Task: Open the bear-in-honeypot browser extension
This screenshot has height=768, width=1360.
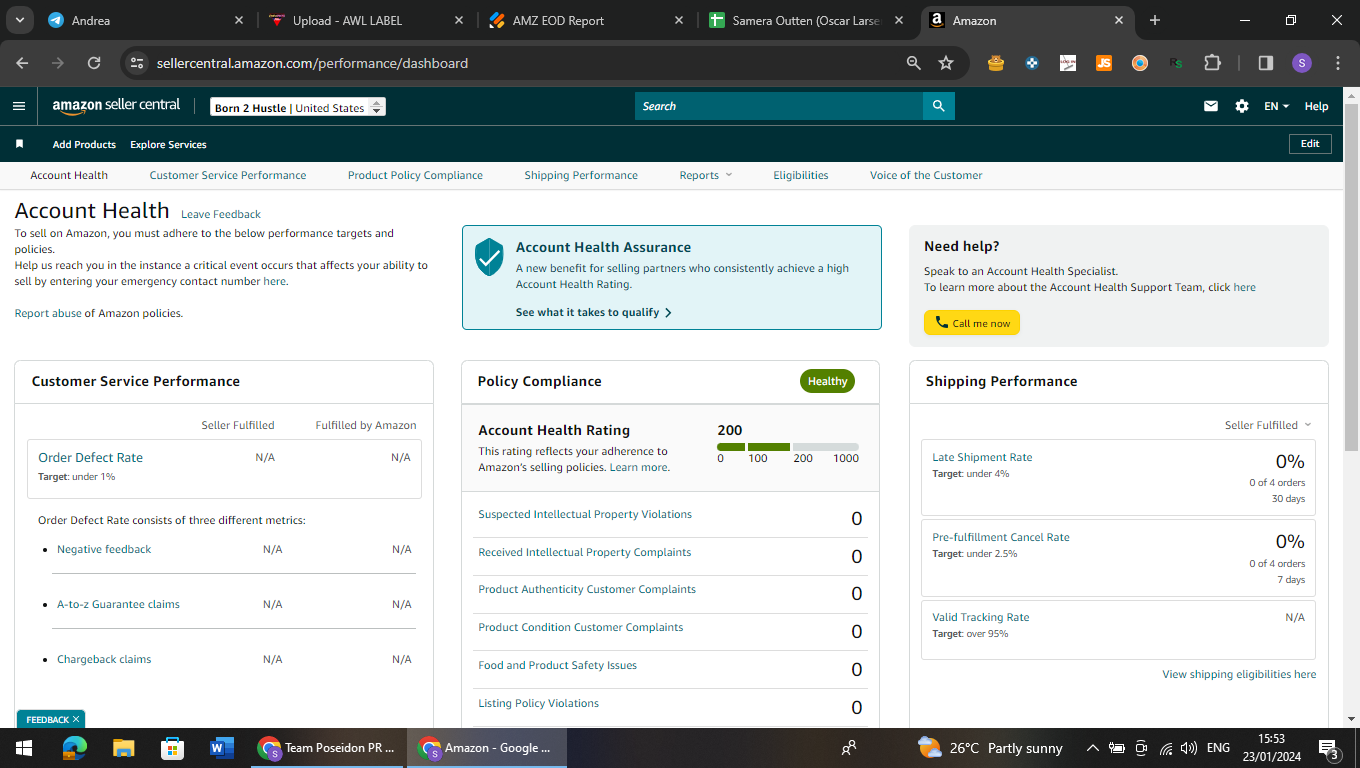Action: coord(995,63)
